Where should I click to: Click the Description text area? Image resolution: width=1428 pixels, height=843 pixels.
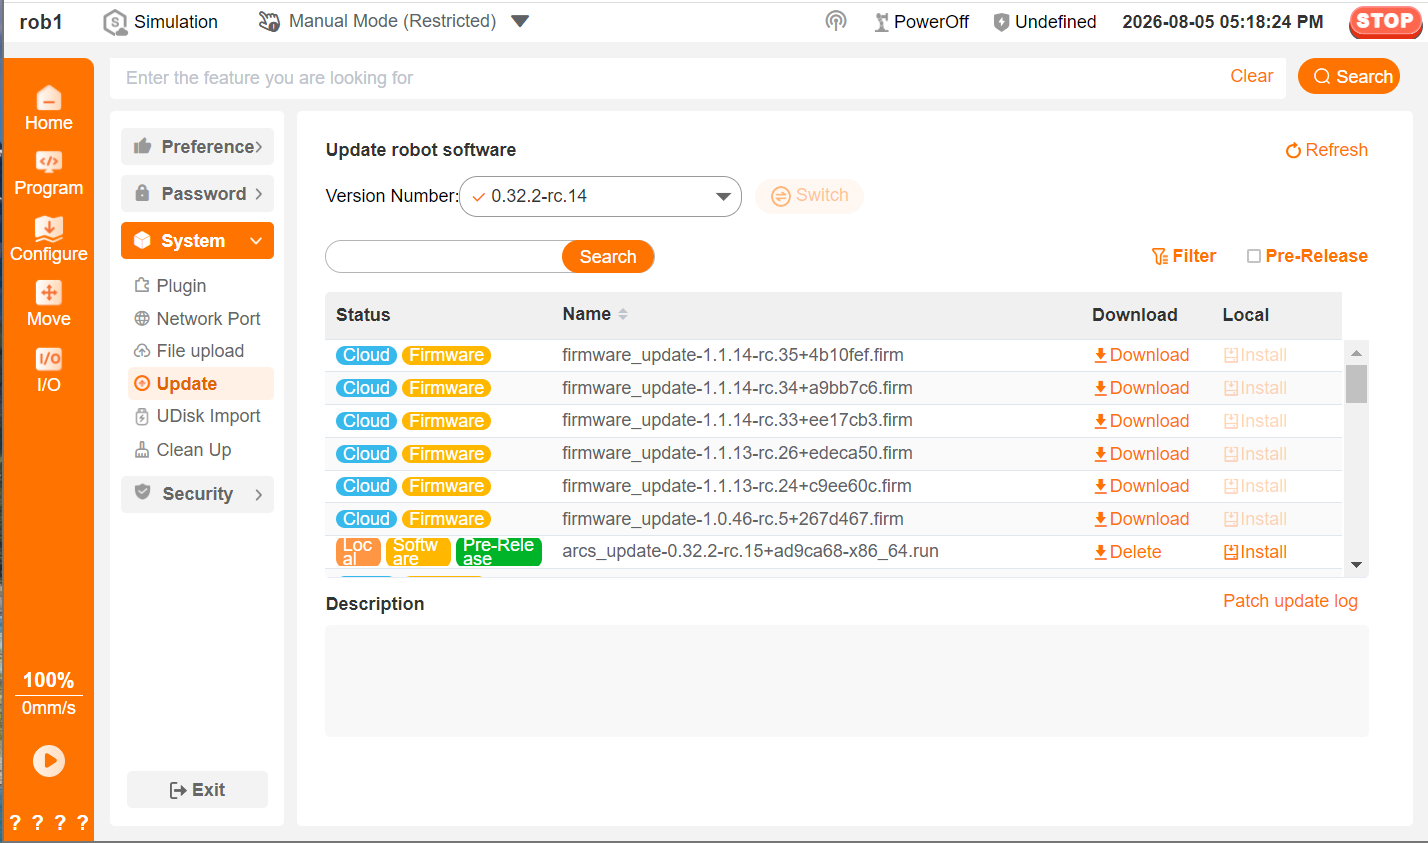click(x=846, y=681)
